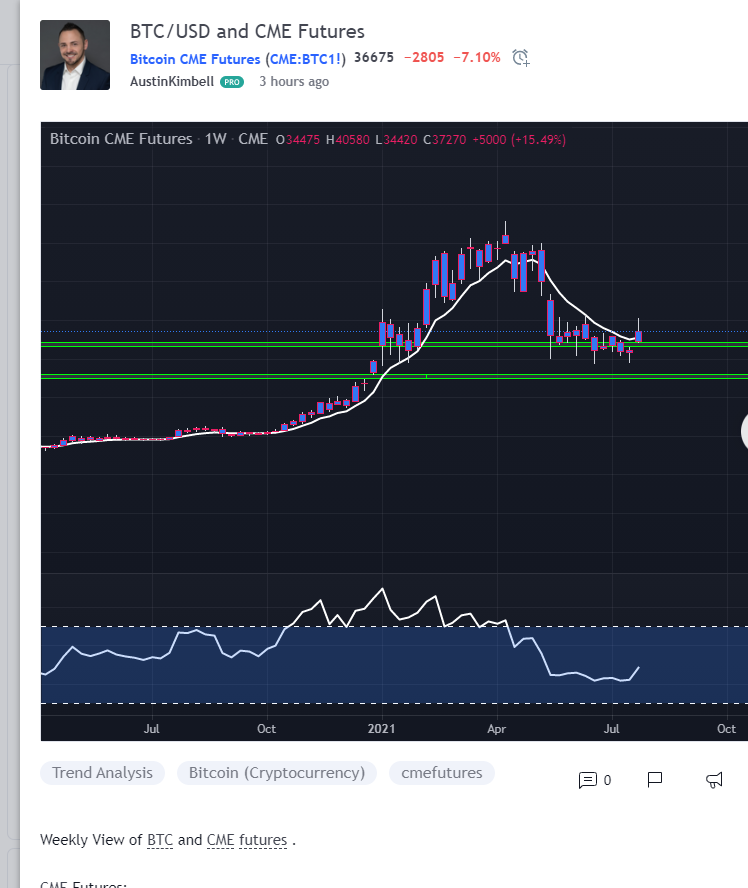Click the PRO badge next to AustinKimbell
The height and width of the screenshot is (888, 748).
click(232, 82)
